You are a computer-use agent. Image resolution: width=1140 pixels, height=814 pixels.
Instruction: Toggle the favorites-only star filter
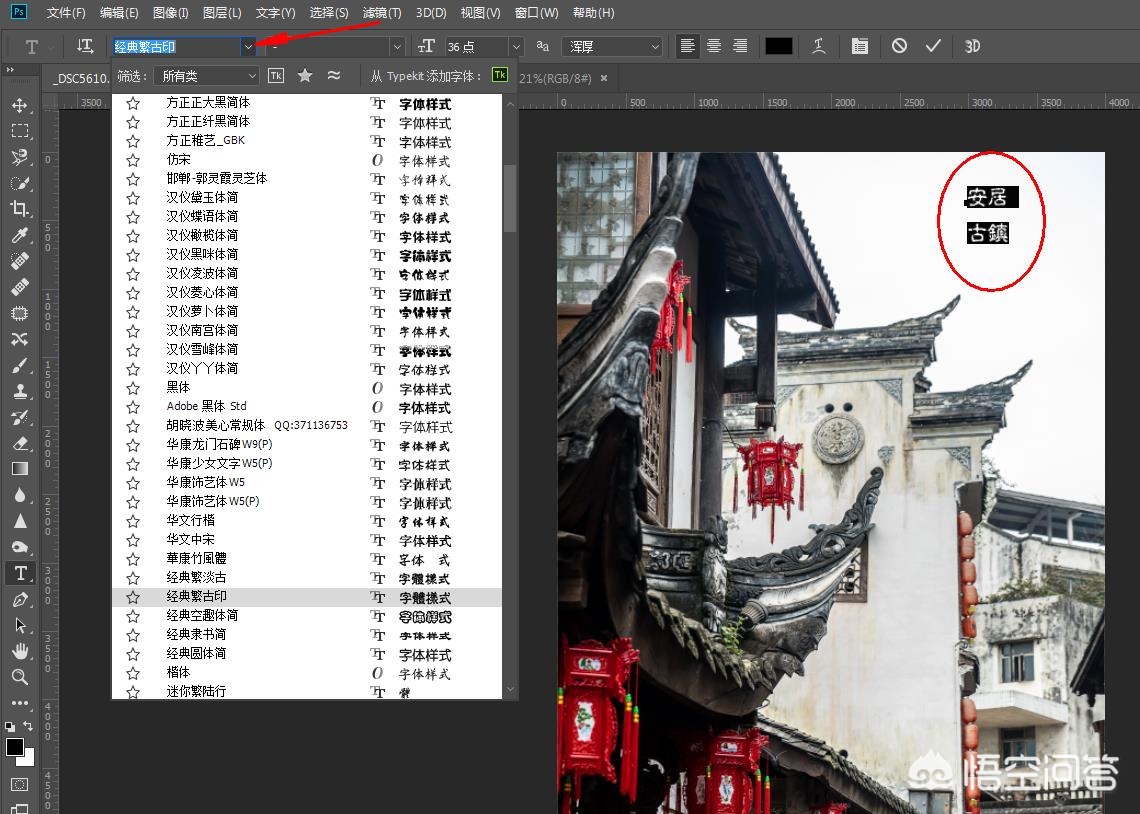(x=305, y=76)
